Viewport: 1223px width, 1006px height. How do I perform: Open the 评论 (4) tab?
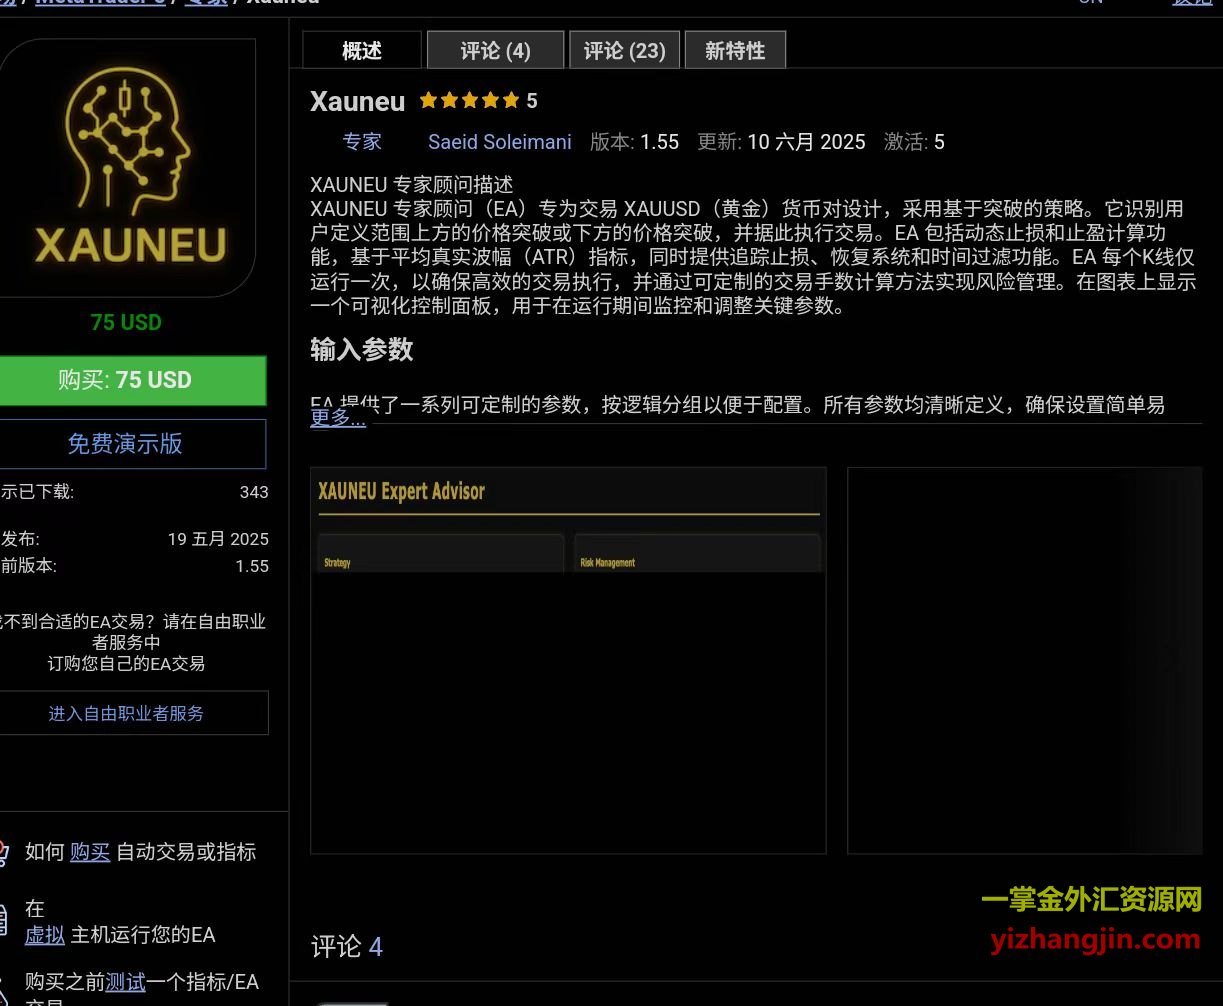coord(495,51)
